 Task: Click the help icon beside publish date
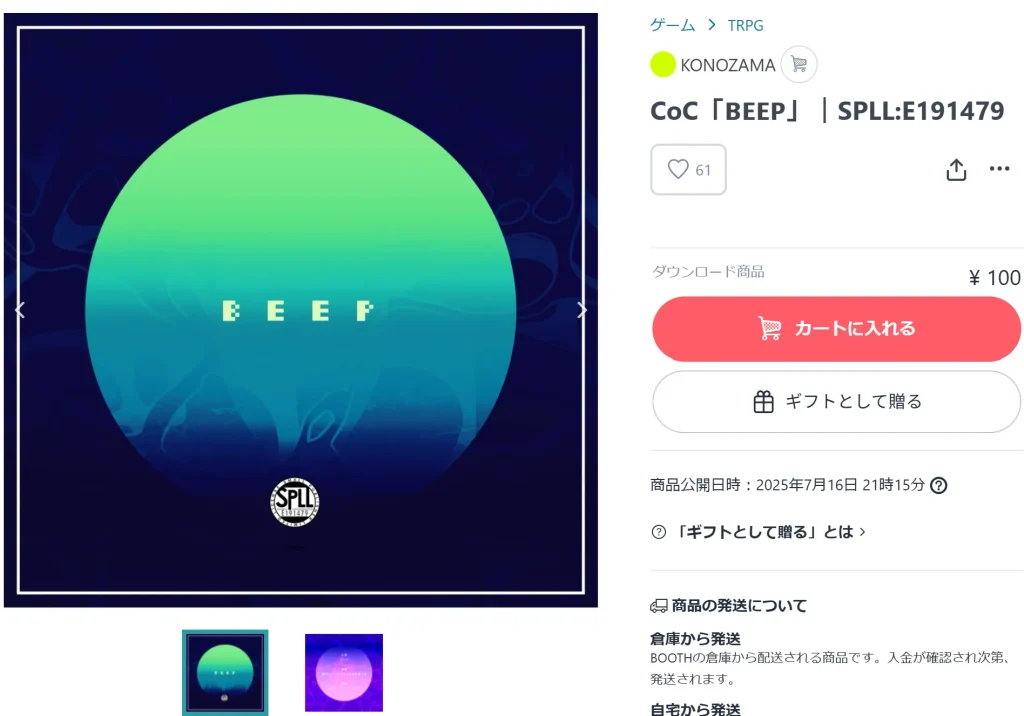click(x=938, y=485)
